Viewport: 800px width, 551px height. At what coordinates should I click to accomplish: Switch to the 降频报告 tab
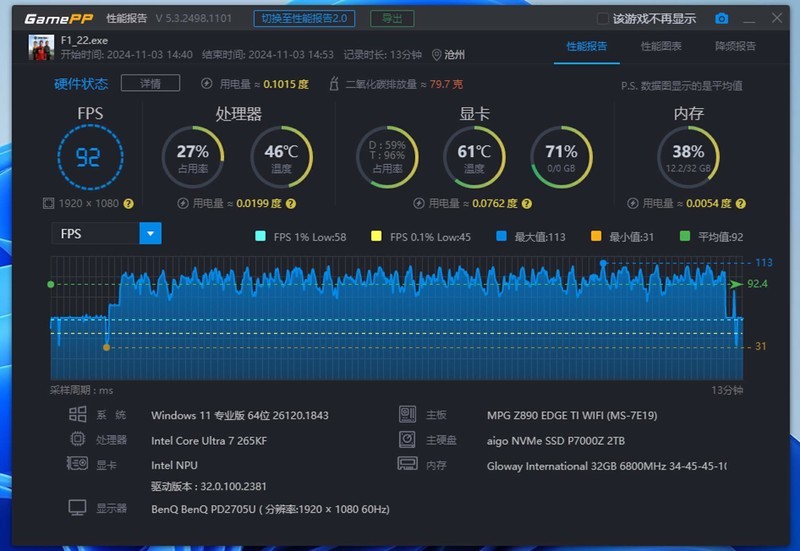[735, 46]
